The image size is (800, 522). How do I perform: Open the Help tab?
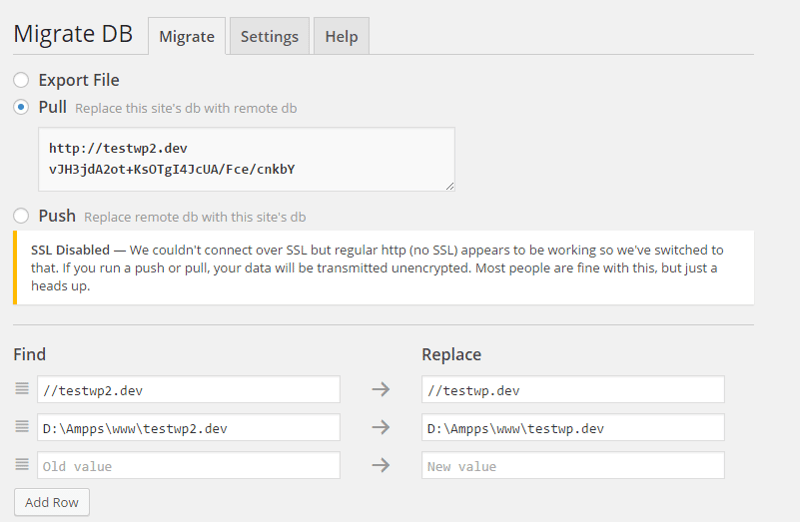(341, 36)
